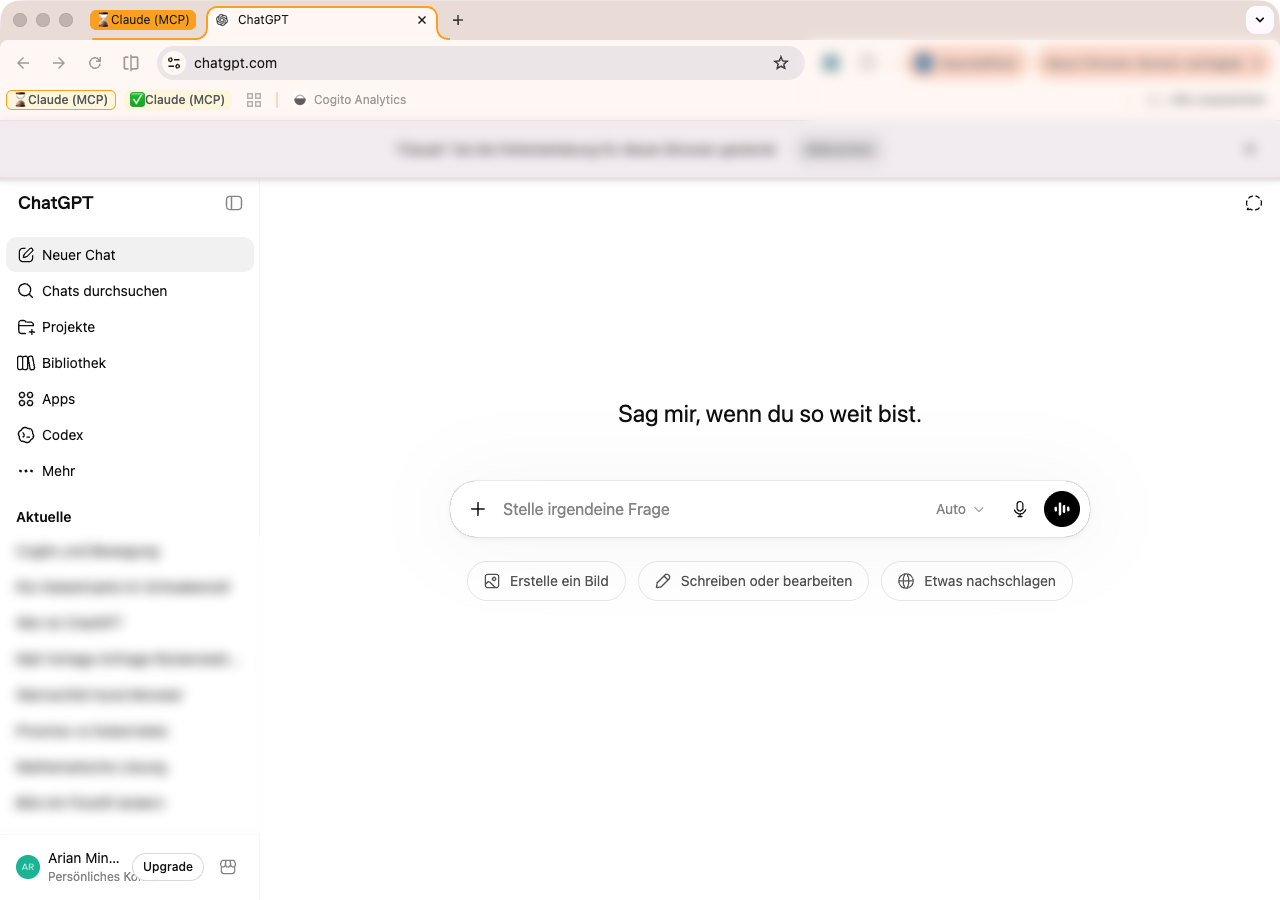The width and height of the screenshot is (1280, 900).
Task: Go back in browser history
Action: pyautogui.click(x=23, y=63)
